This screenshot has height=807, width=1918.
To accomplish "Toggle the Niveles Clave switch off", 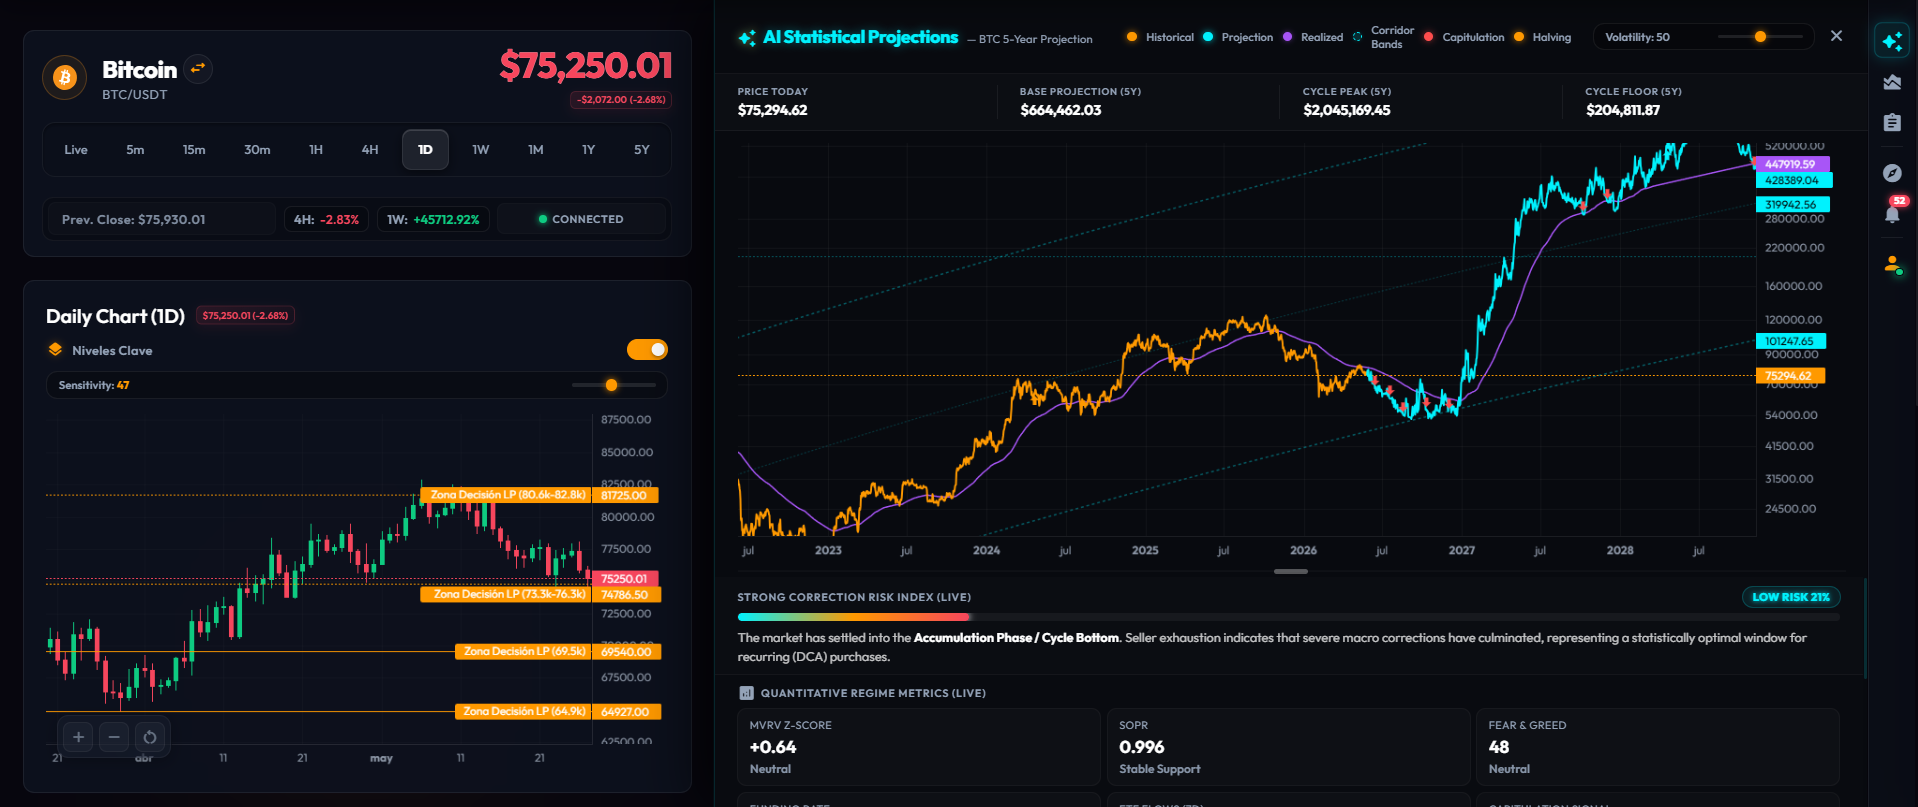I will point(647,349).
